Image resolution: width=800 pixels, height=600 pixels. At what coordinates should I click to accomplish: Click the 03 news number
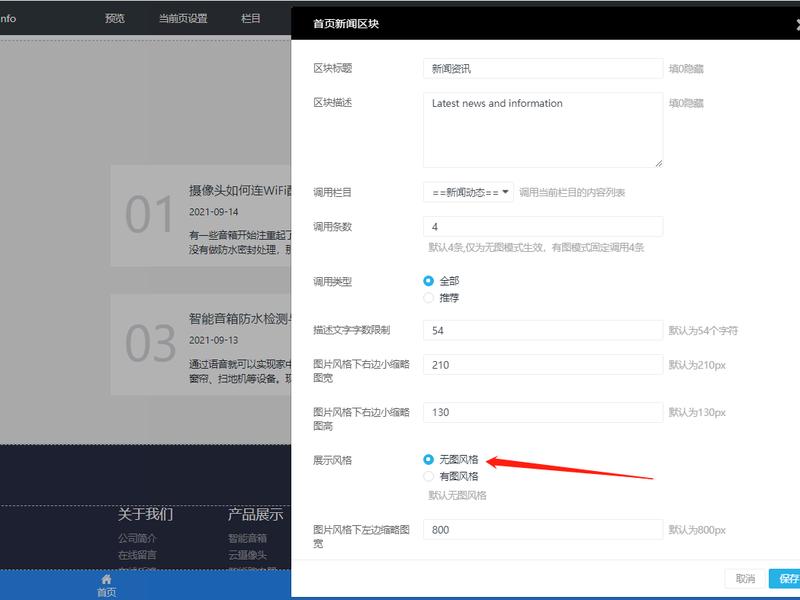tap(151, 343)
